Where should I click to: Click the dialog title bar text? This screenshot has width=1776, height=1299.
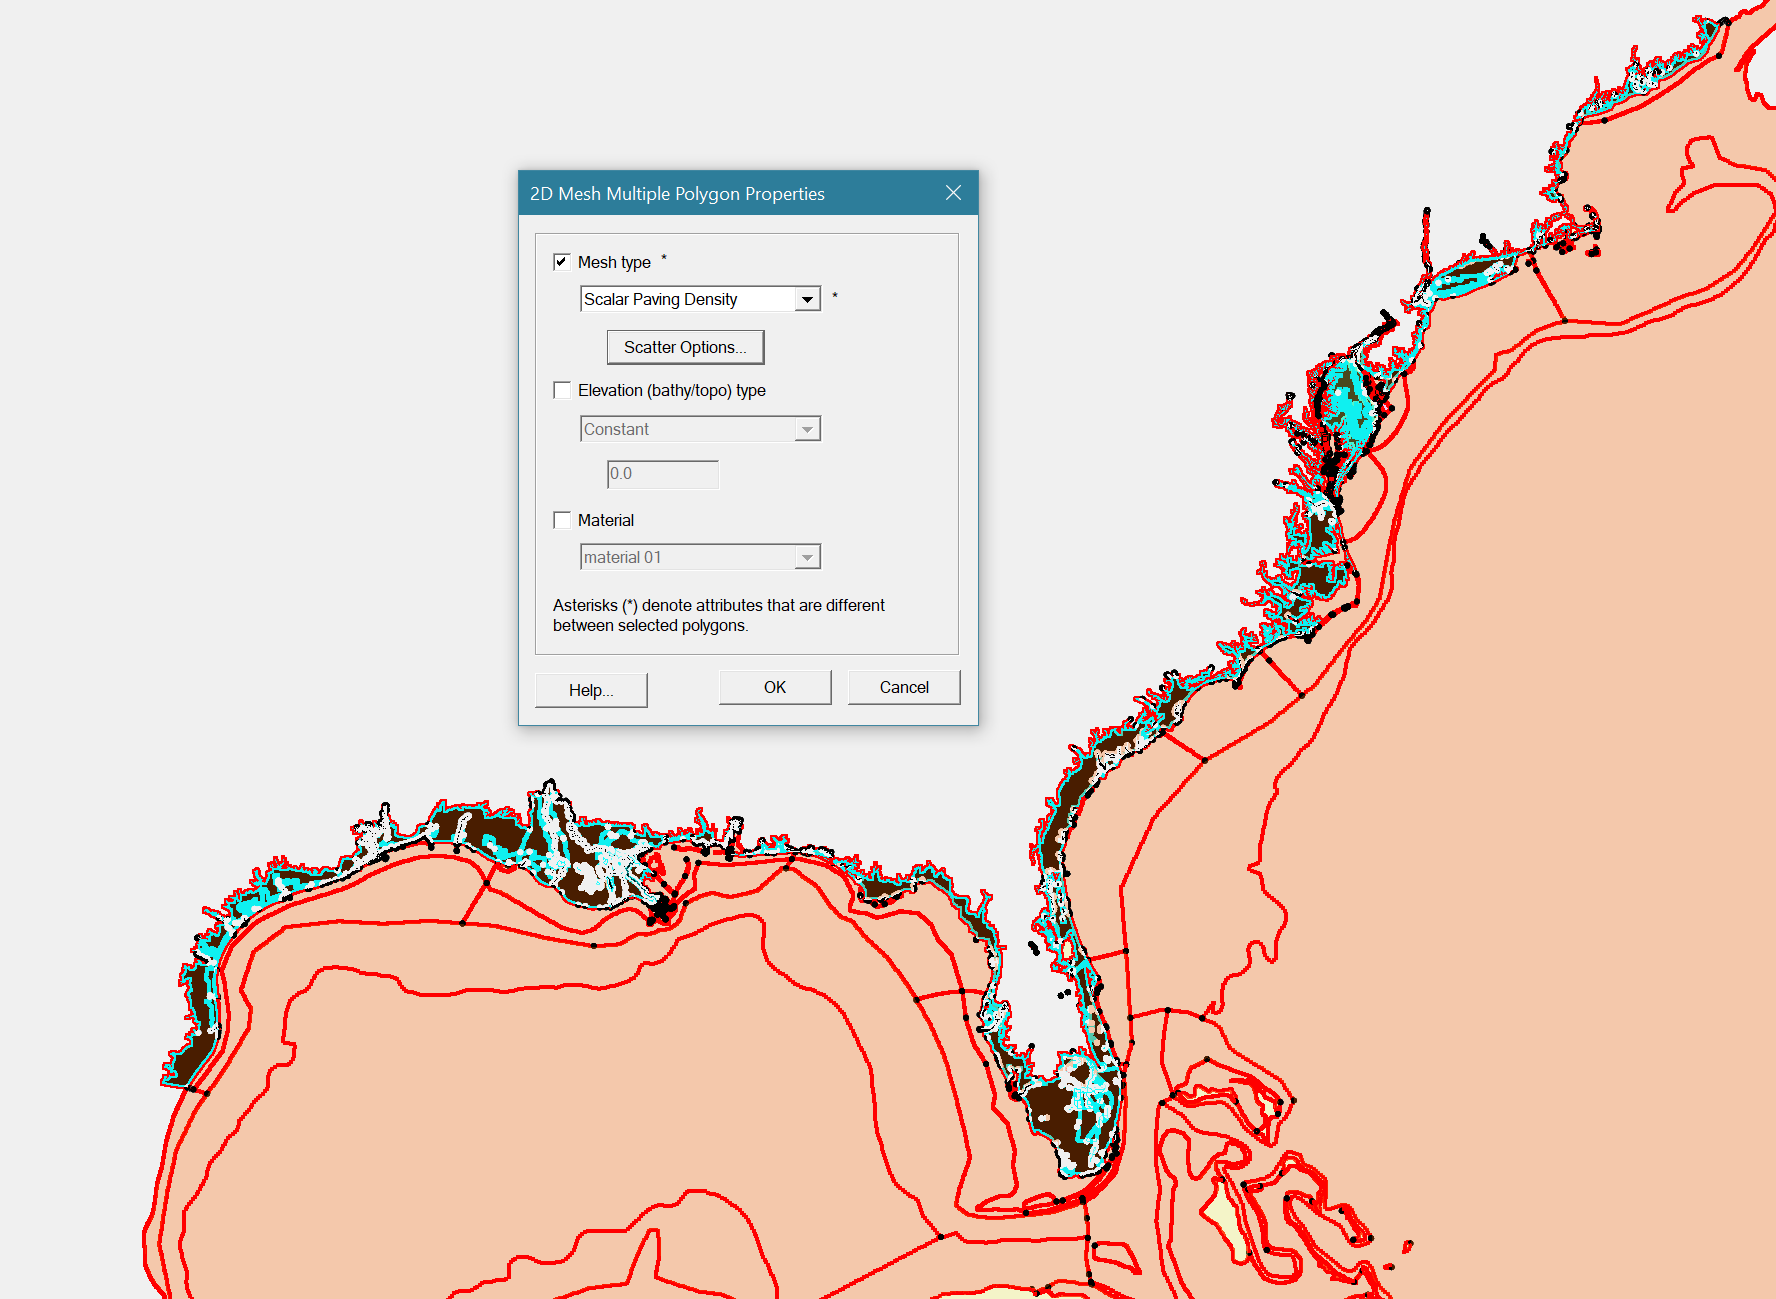(677, 194)
